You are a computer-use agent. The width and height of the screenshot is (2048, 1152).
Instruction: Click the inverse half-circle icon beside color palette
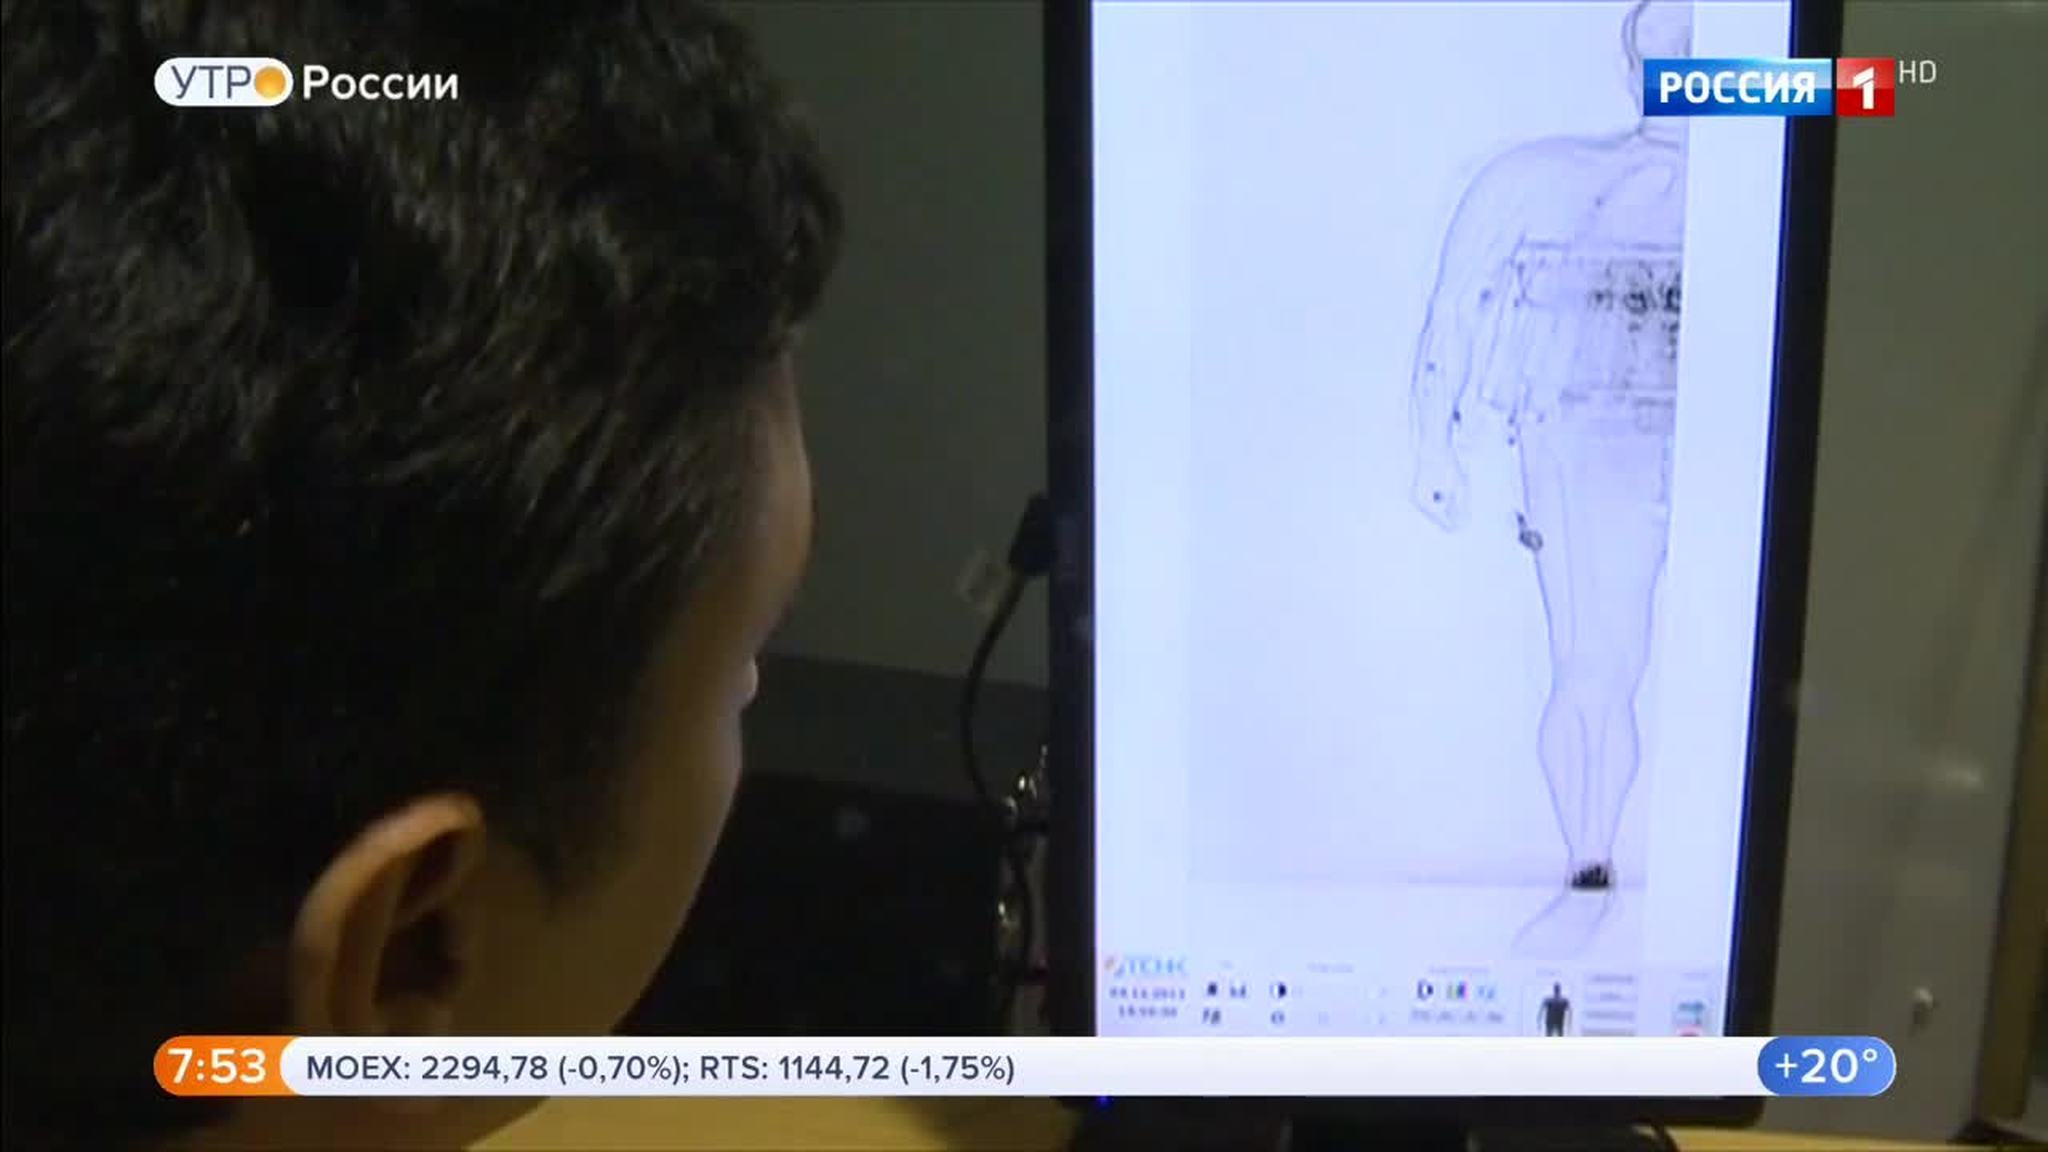tap(1426, 990)
